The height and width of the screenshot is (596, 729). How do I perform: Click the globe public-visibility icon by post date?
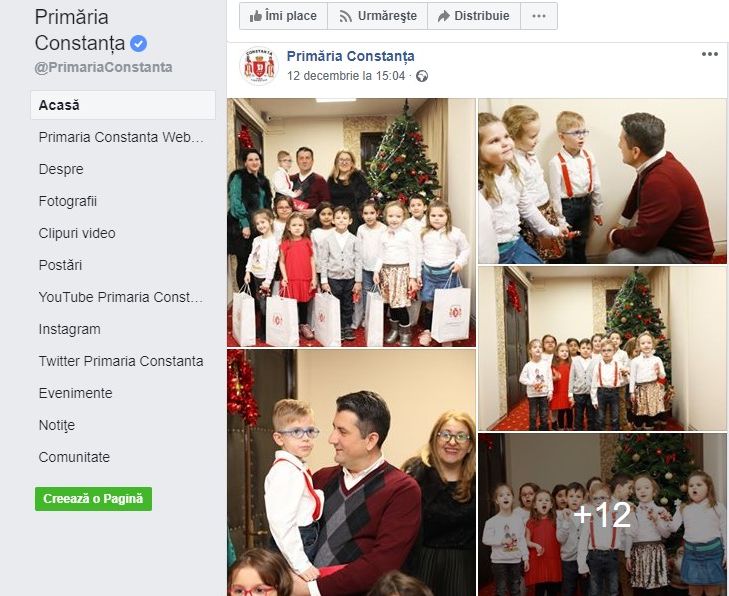tap(422, 76)
